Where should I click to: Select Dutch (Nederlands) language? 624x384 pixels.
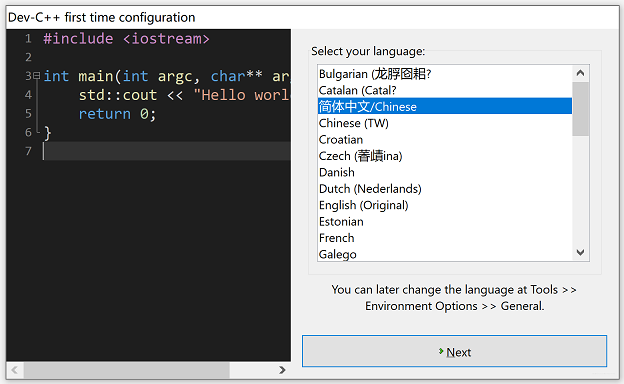(445, 188)
